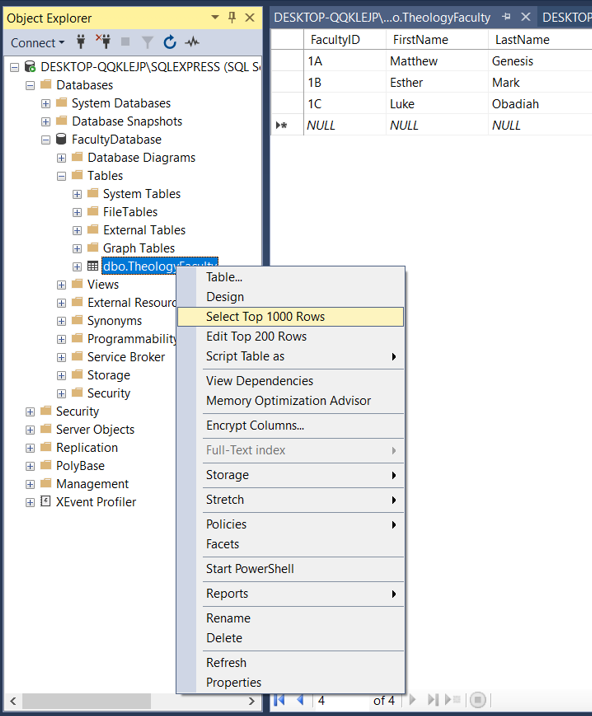Open the Policies submenu
592x716 pixels.
tap(291, 524)
